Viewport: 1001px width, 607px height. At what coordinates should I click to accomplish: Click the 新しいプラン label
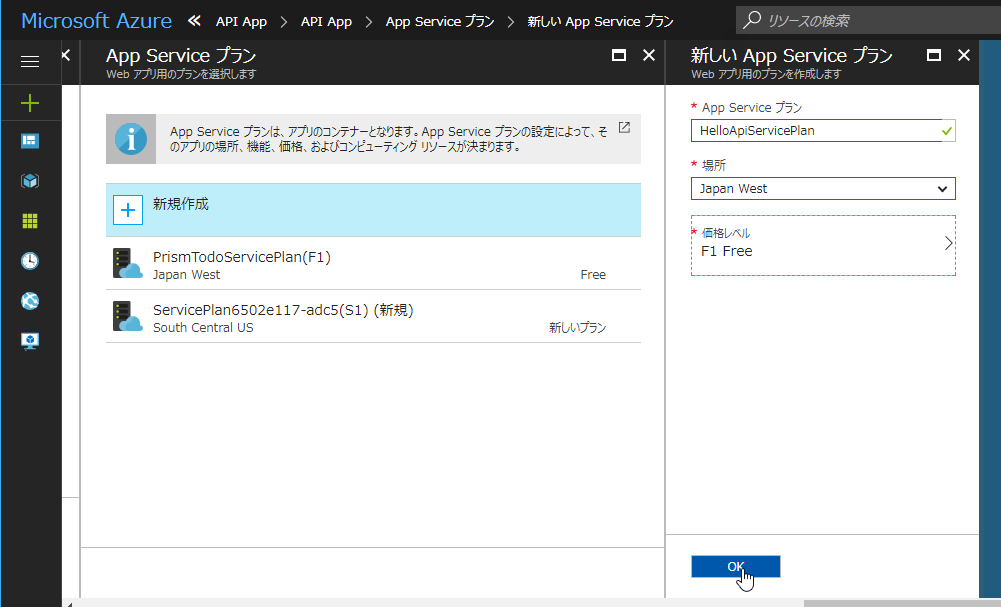coord(577,328)
